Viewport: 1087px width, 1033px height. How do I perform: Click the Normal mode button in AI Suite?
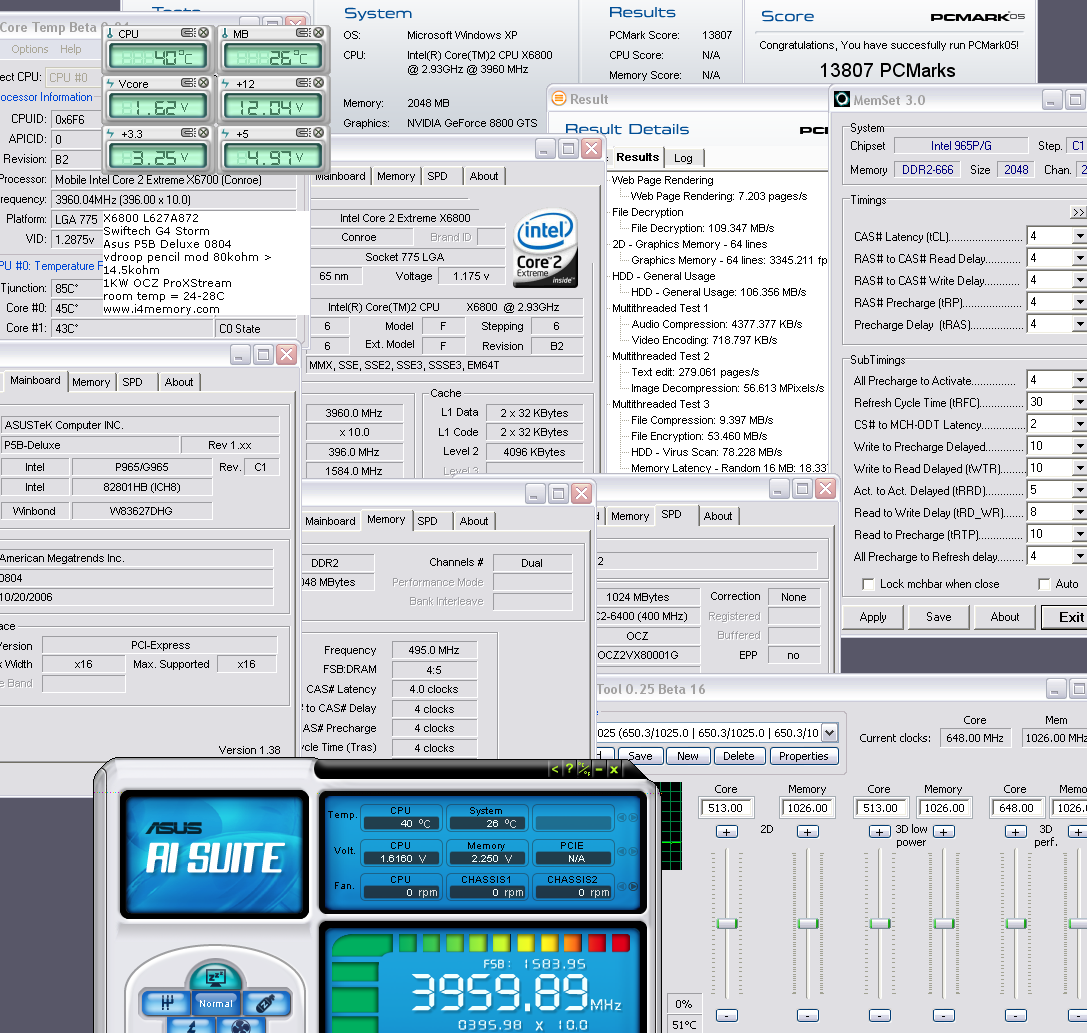tap(216, 1003)
